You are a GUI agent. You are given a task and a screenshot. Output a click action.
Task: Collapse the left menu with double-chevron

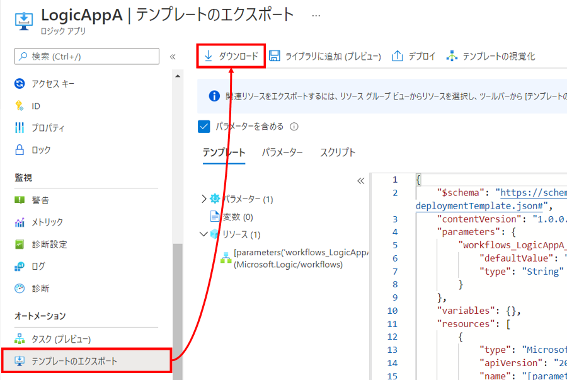coord(172,57)
